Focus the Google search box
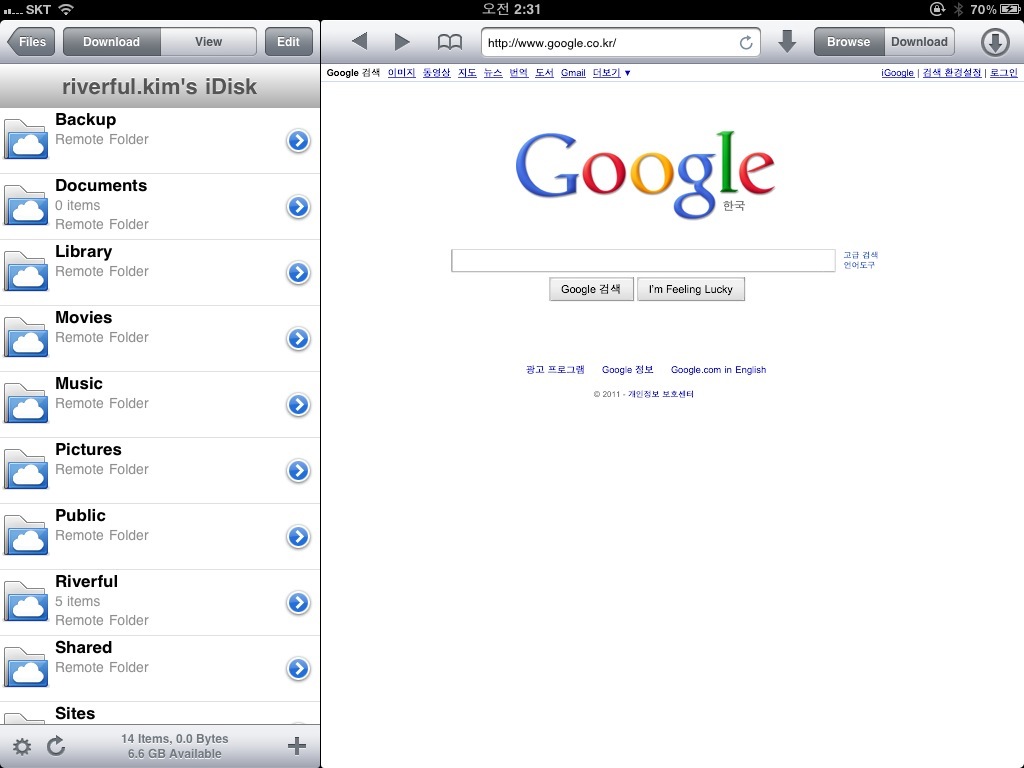The height and width of the screenshot is (768, 1024). click(643, 261)
